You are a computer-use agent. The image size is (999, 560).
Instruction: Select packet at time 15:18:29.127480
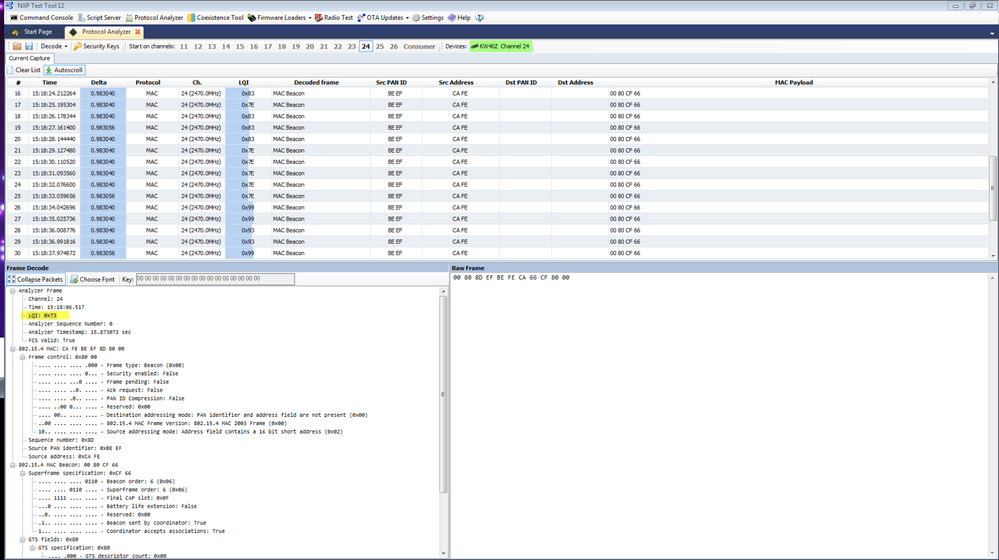point(497,150)
